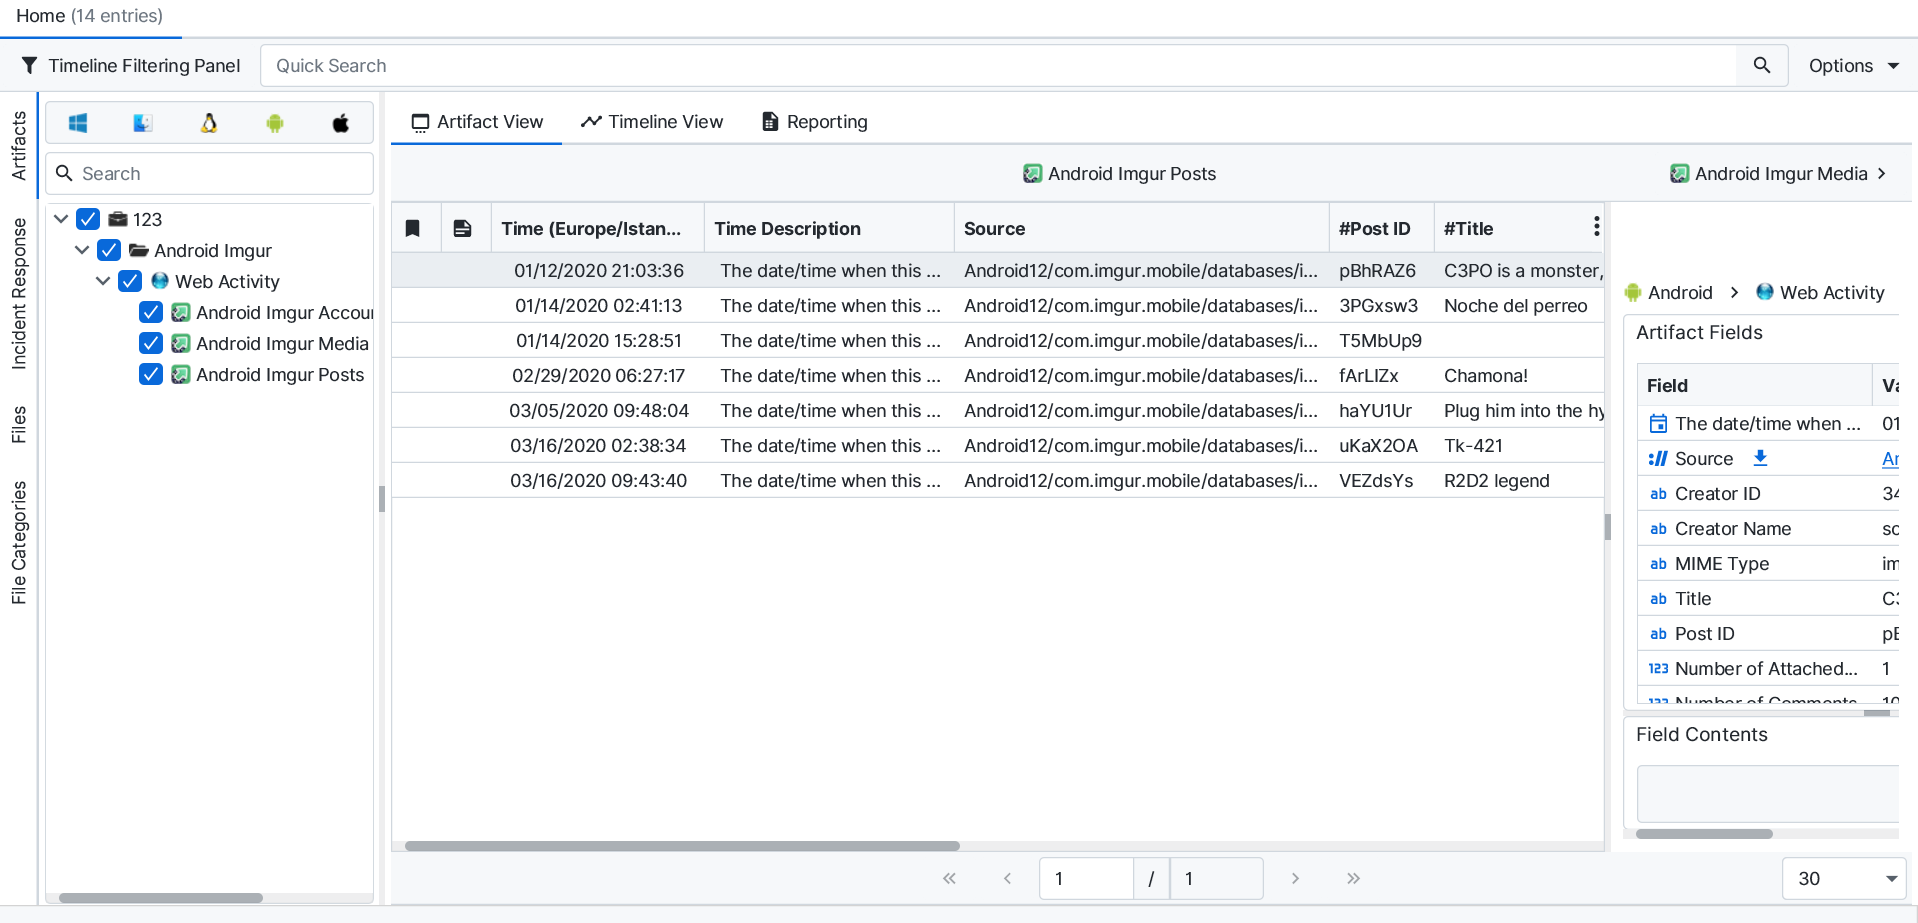Uncheck the Android Imgur Posts checkbox
This screenshot has width=1918, height=923.
151,374
